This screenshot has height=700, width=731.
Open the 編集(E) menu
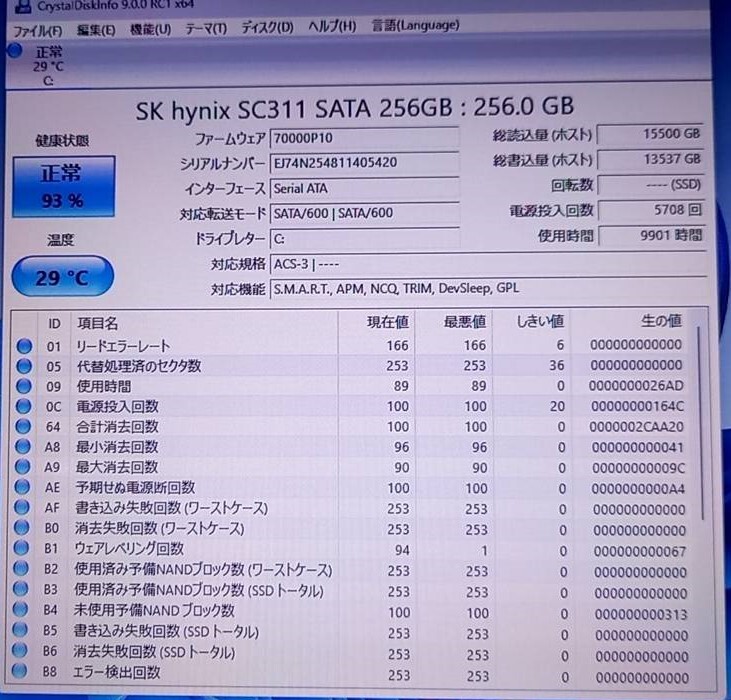tap(96, 30)
